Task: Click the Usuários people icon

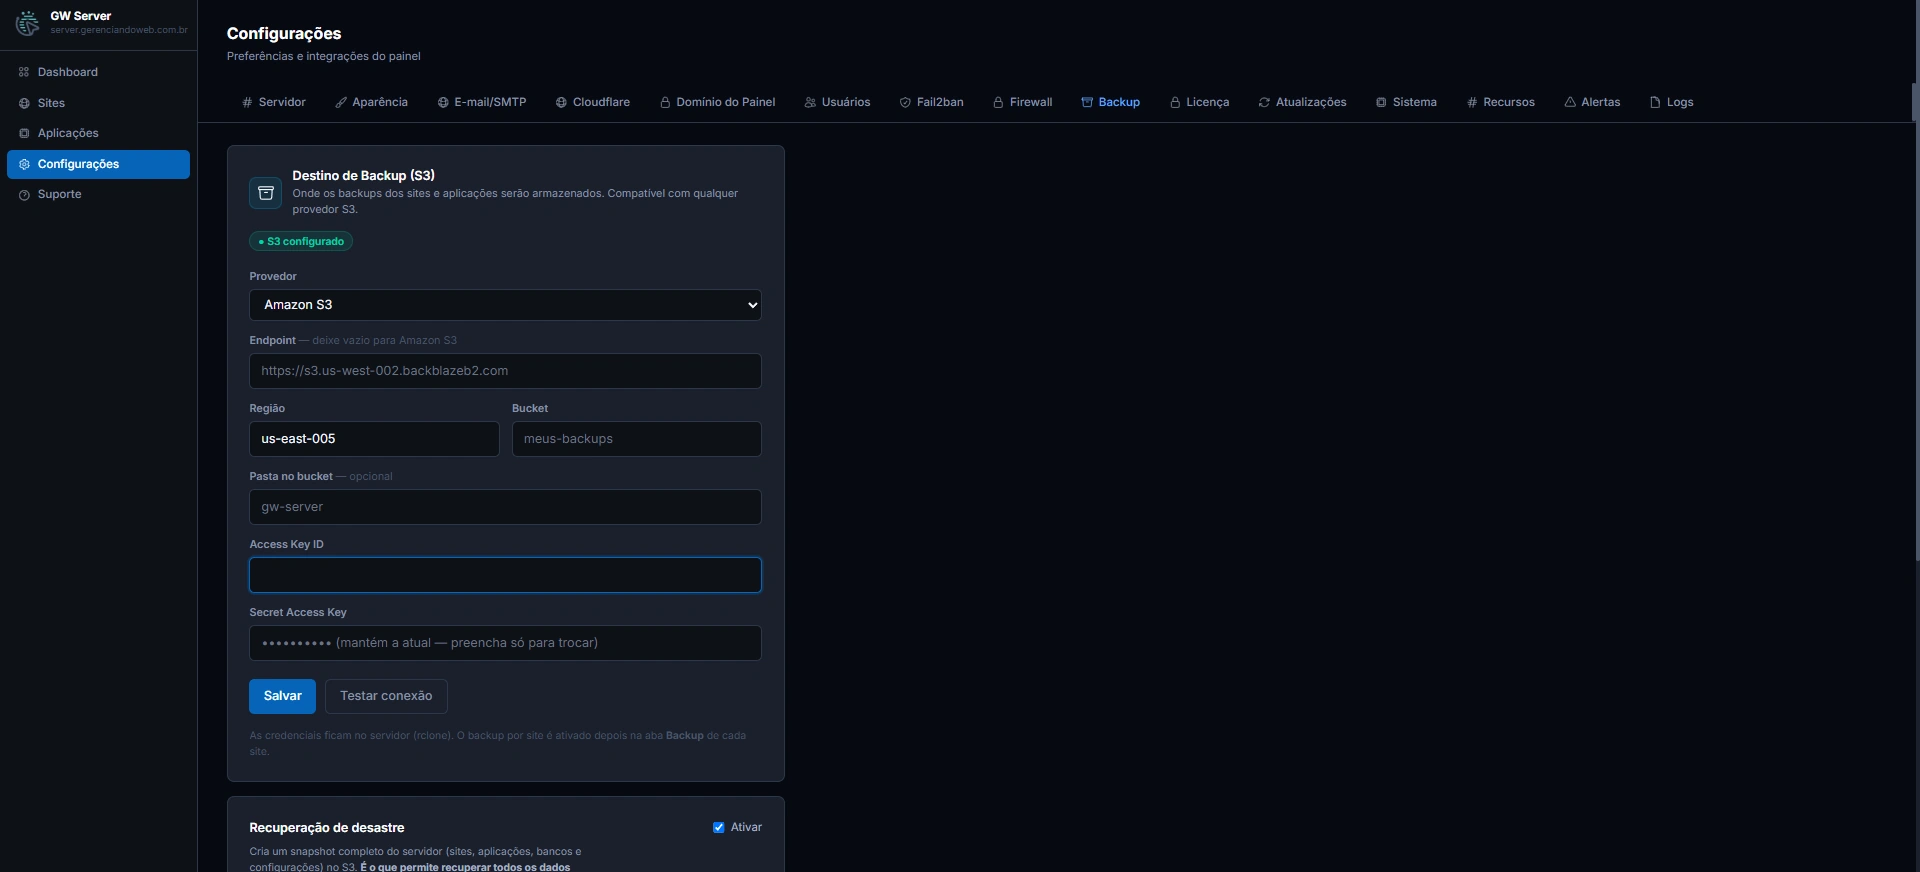Action: tap(810, 102)
